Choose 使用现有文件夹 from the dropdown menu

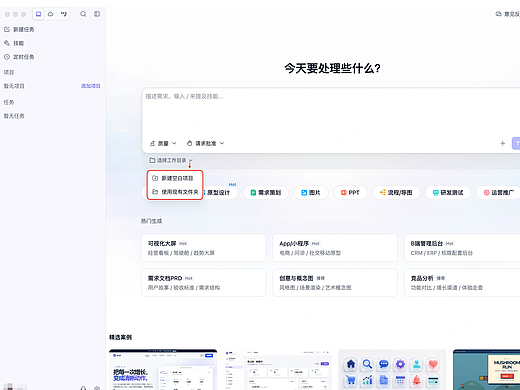tap(175, 192)
